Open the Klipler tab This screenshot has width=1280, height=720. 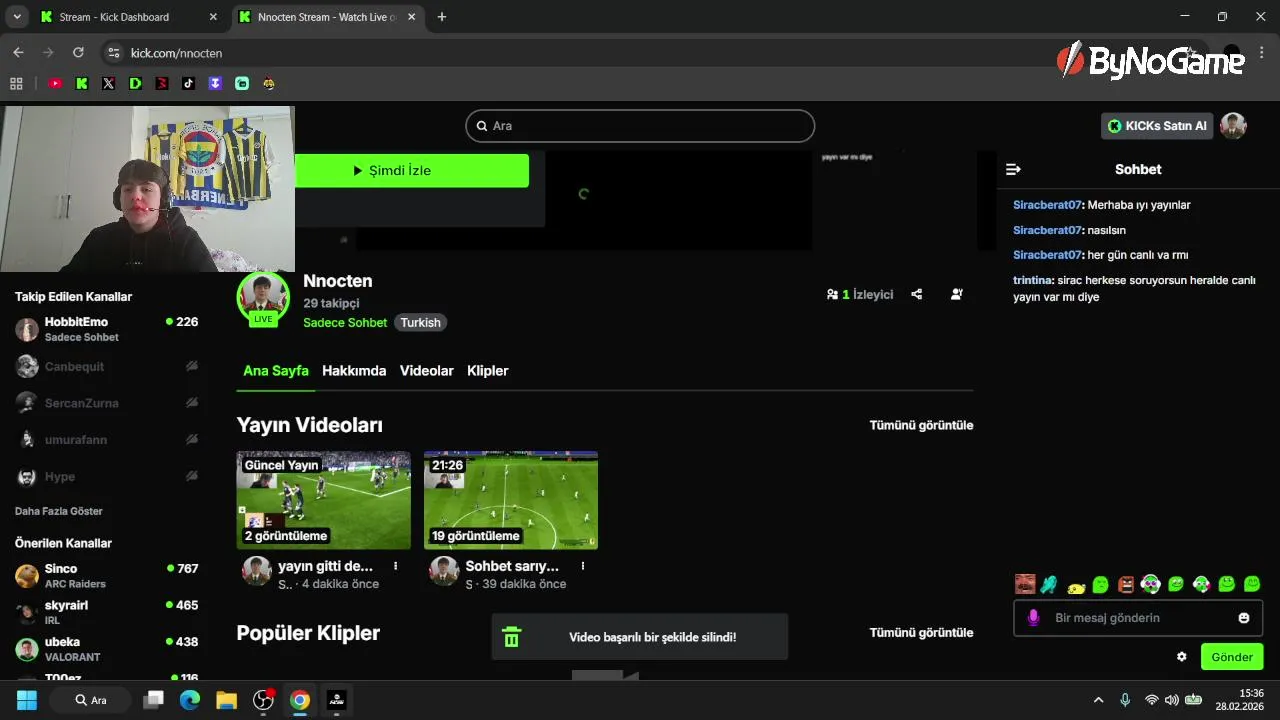pos(488,371)
